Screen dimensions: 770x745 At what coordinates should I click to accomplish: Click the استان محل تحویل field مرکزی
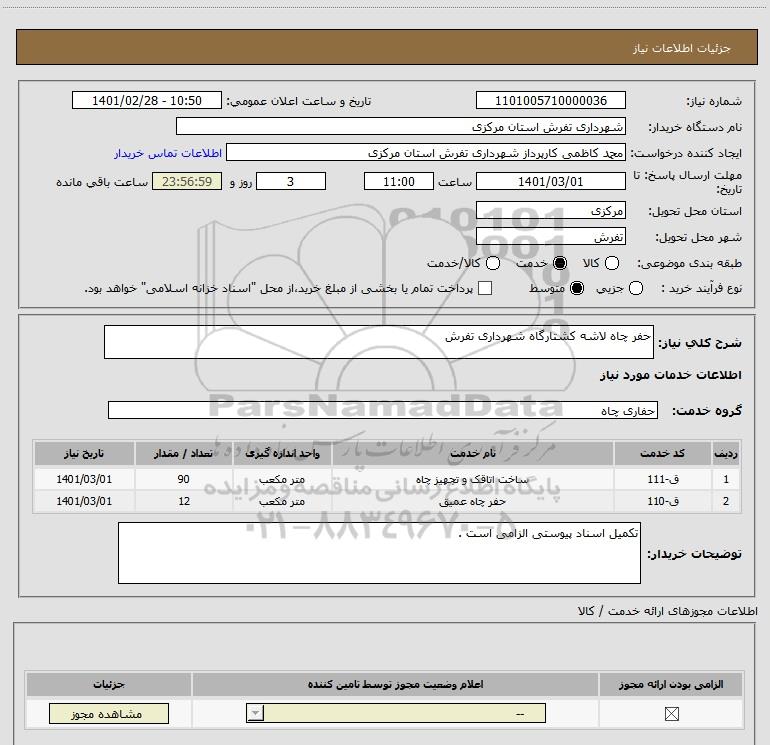(x=550, y=211)
